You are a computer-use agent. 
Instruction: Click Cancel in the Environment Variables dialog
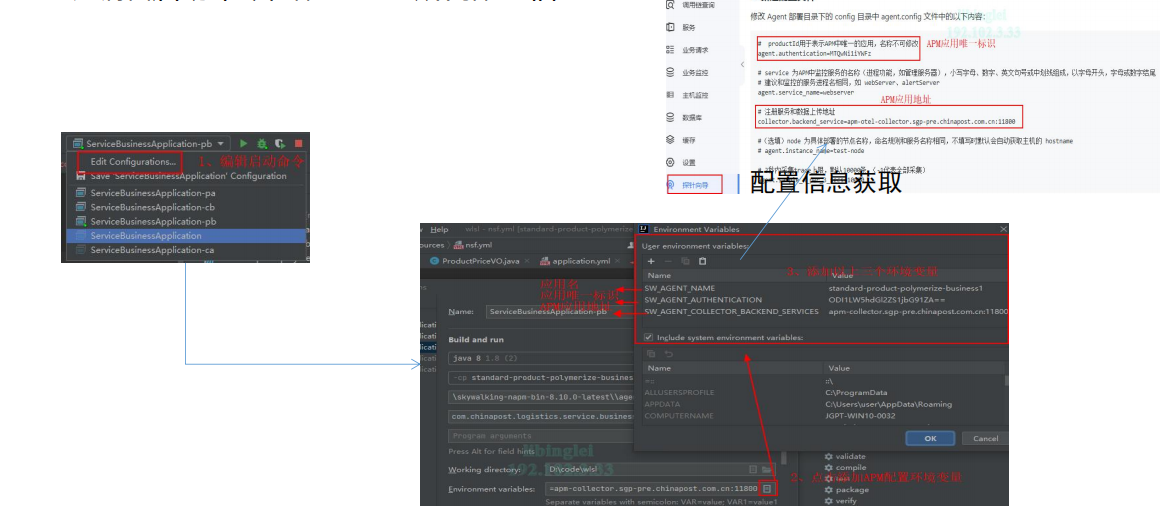[985, 438]
